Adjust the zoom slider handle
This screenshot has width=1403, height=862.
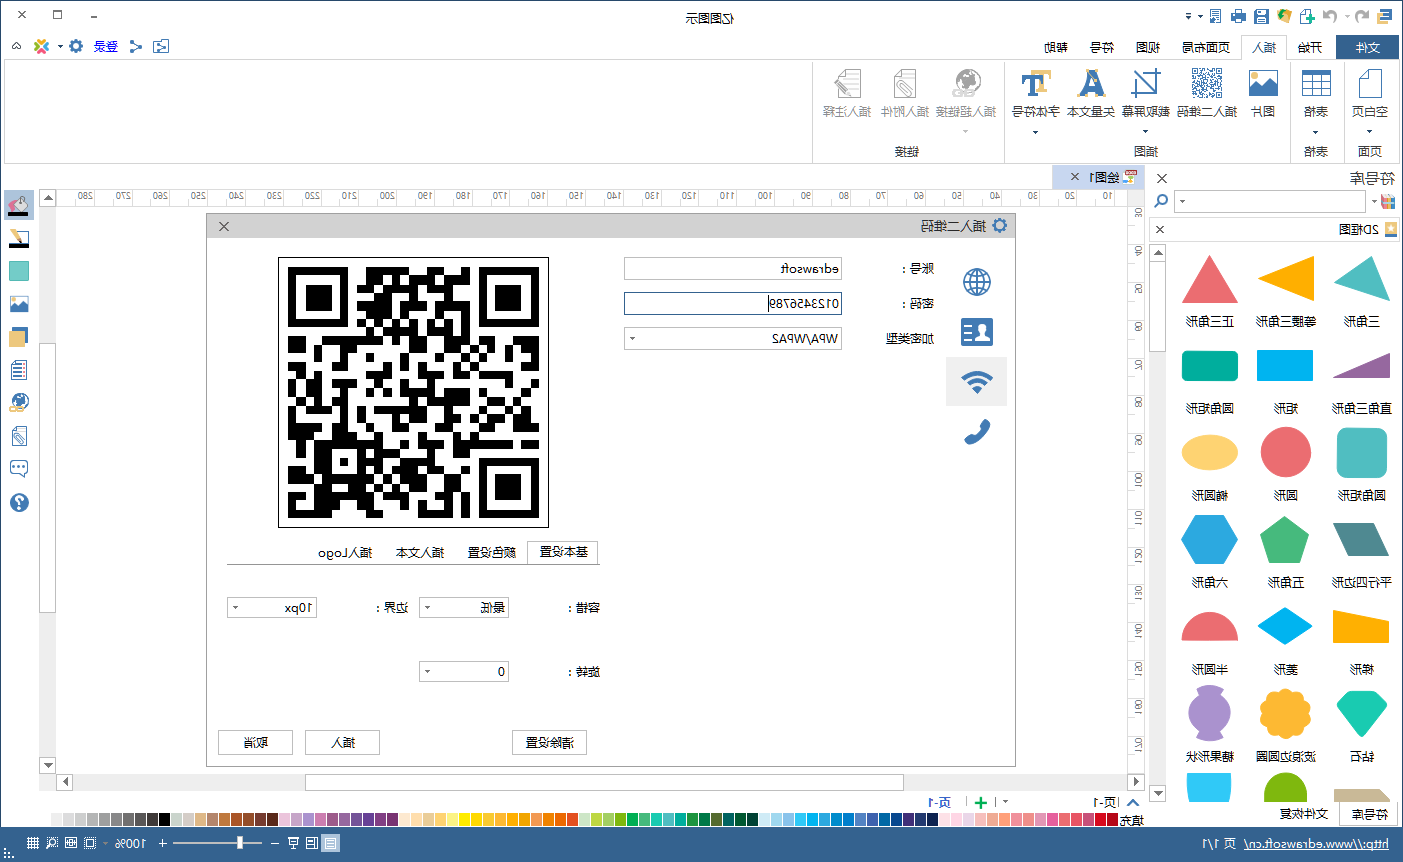[240, 843]
